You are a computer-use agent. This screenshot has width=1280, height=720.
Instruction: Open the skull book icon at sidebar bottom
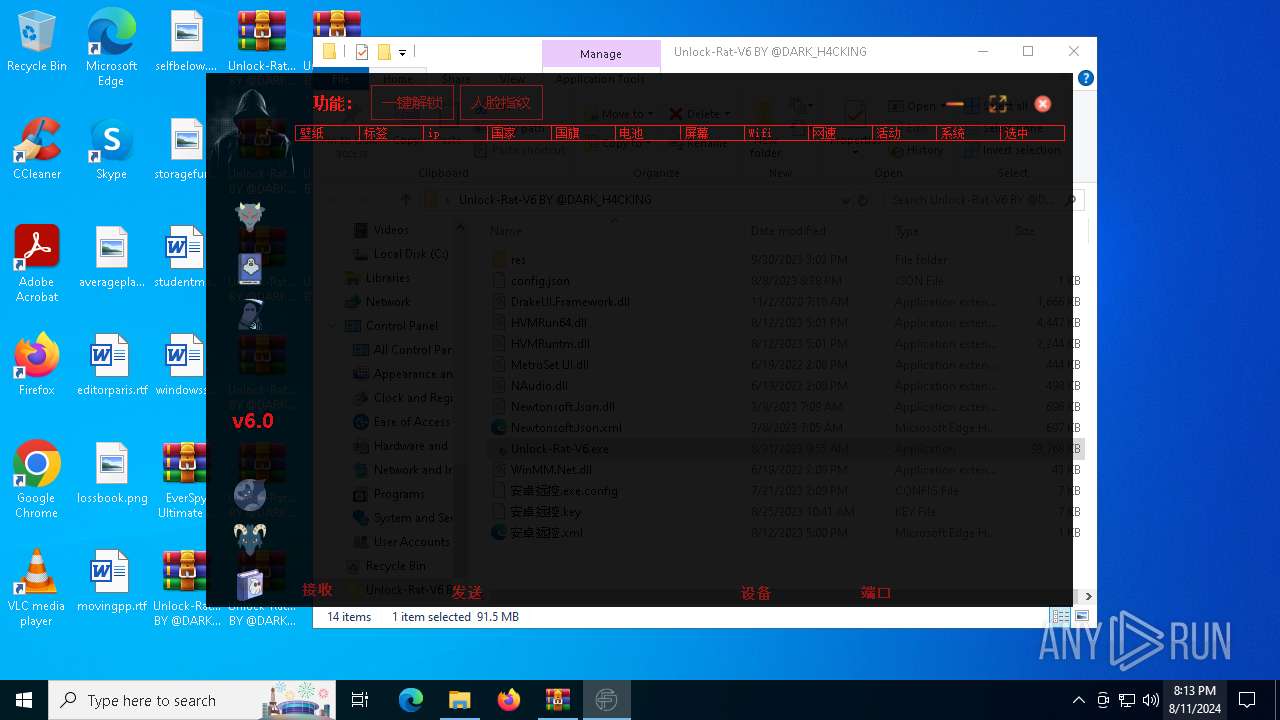click(250, 585)
